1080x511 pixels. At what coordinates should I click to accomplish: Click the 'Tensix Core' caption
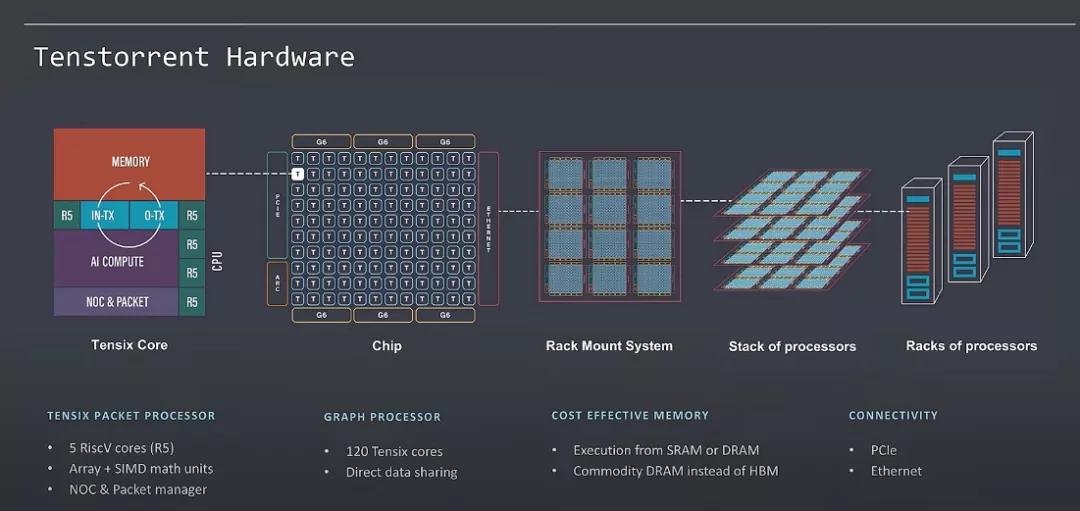pyautogui.click(x=129, y=345)
